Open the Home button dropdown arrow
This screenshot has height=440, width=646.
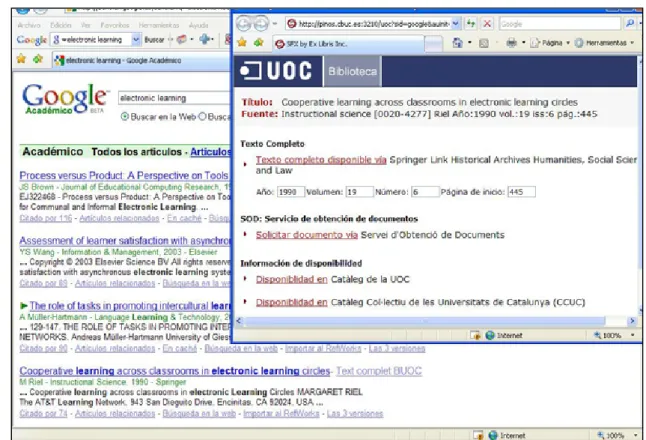coord(469,43)
